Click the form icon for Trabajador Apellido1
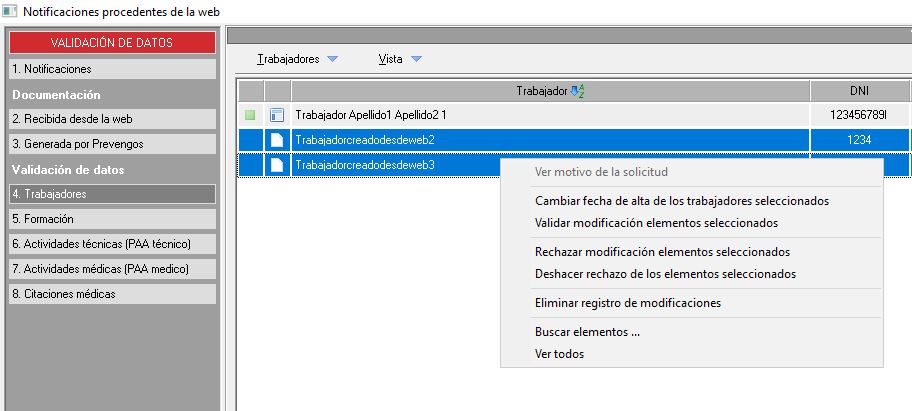 (x=277, y=115)
